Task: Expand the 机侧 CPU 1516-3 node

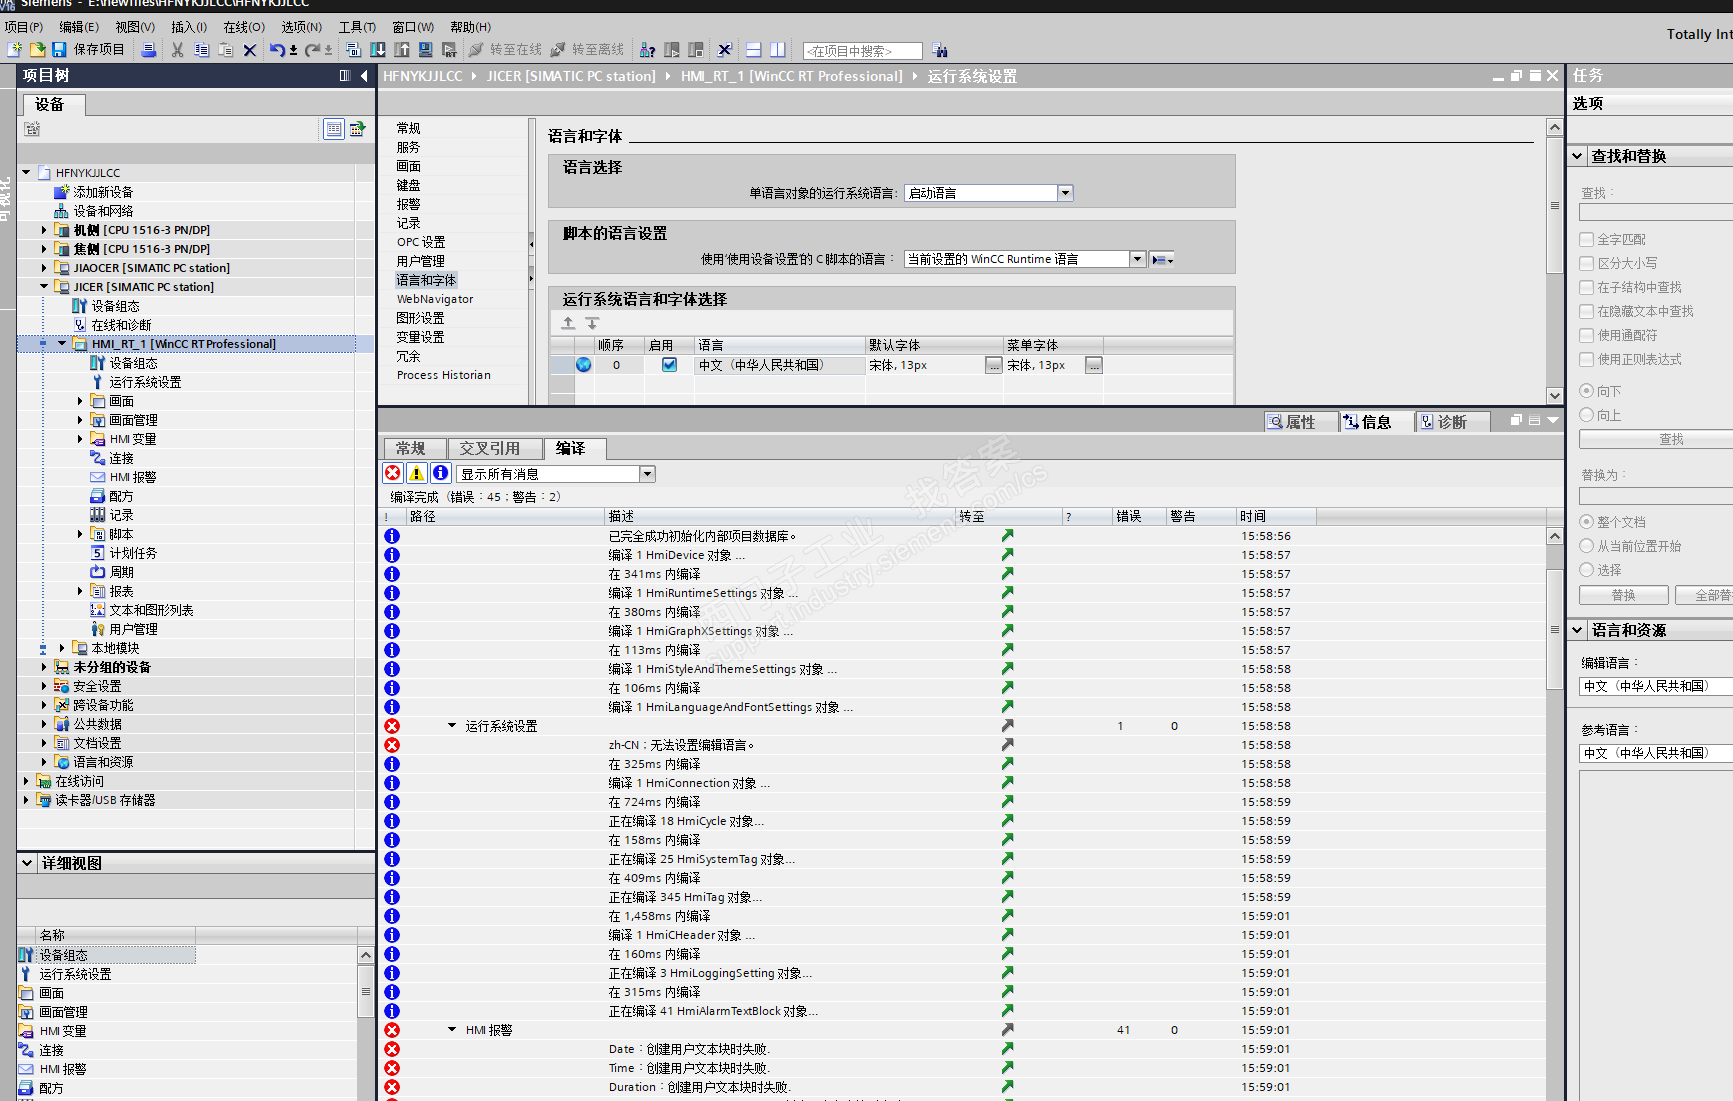Action: point(44,230)
